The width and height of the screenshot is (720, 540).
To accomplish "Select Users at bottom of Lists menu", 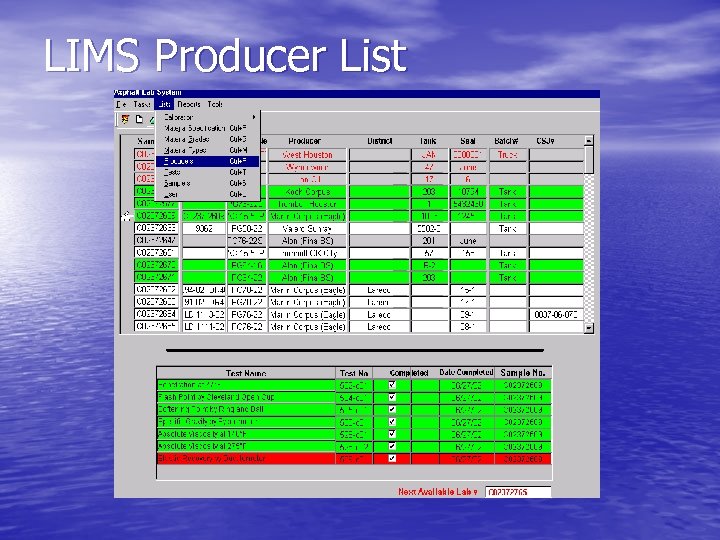I will (208, 194).
